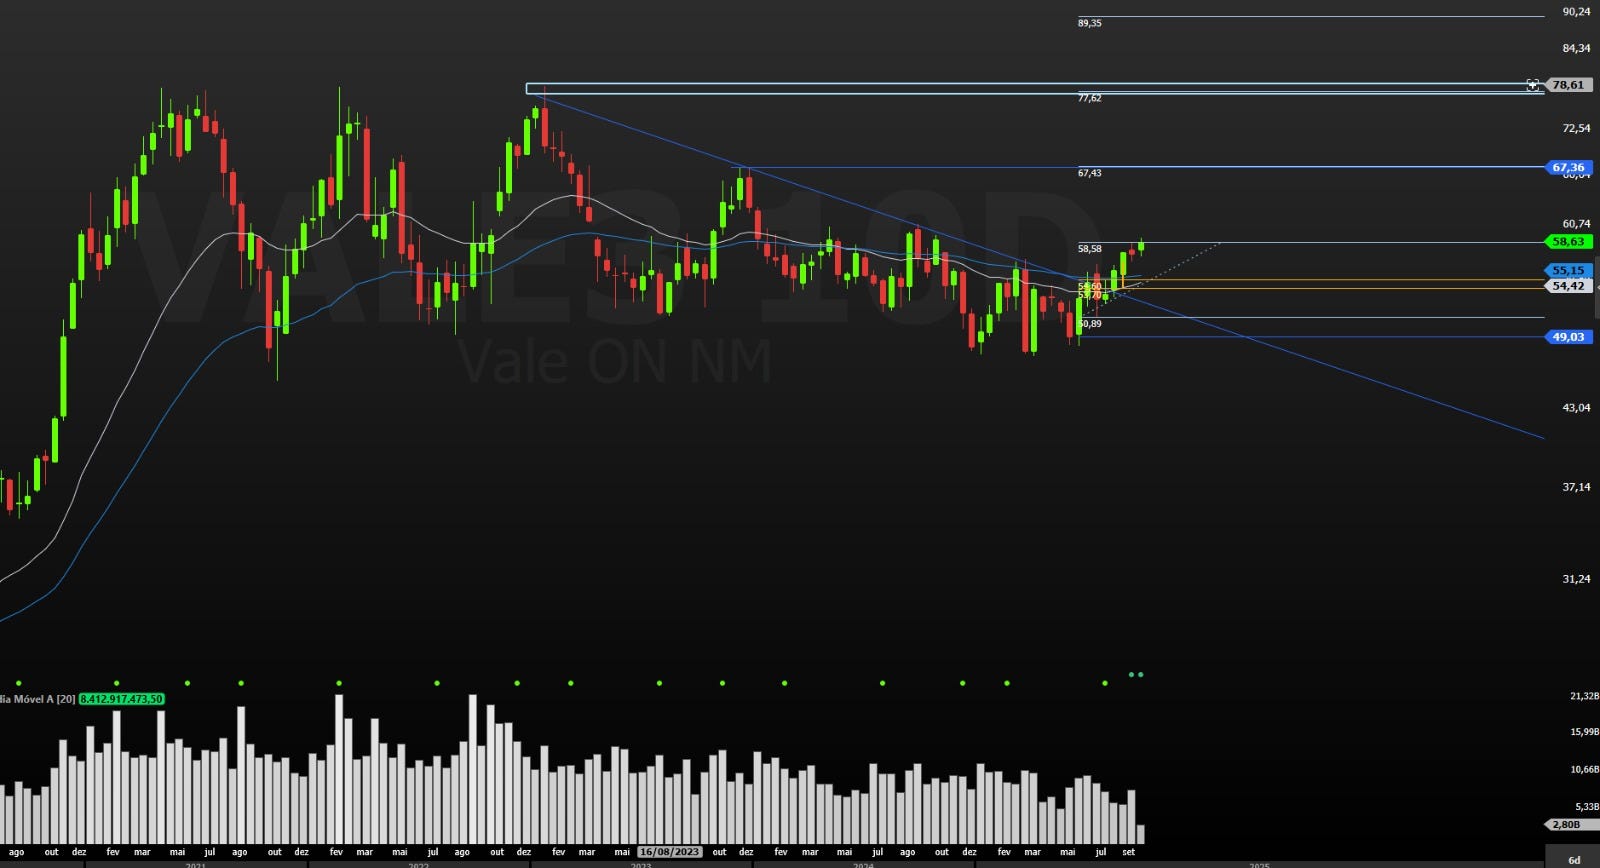The height and width of the screenshot is (868, 1600).
Task: Click the 84,34 price axis value
Action: point(1576,48)
